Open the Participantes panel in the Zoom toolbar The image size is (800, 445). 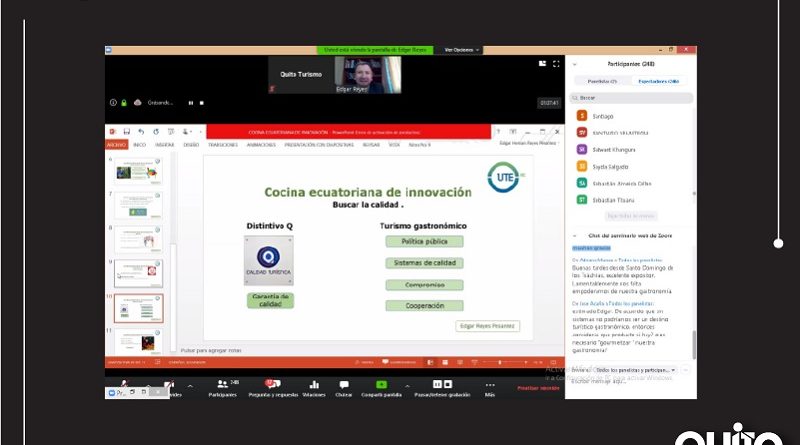223,388
